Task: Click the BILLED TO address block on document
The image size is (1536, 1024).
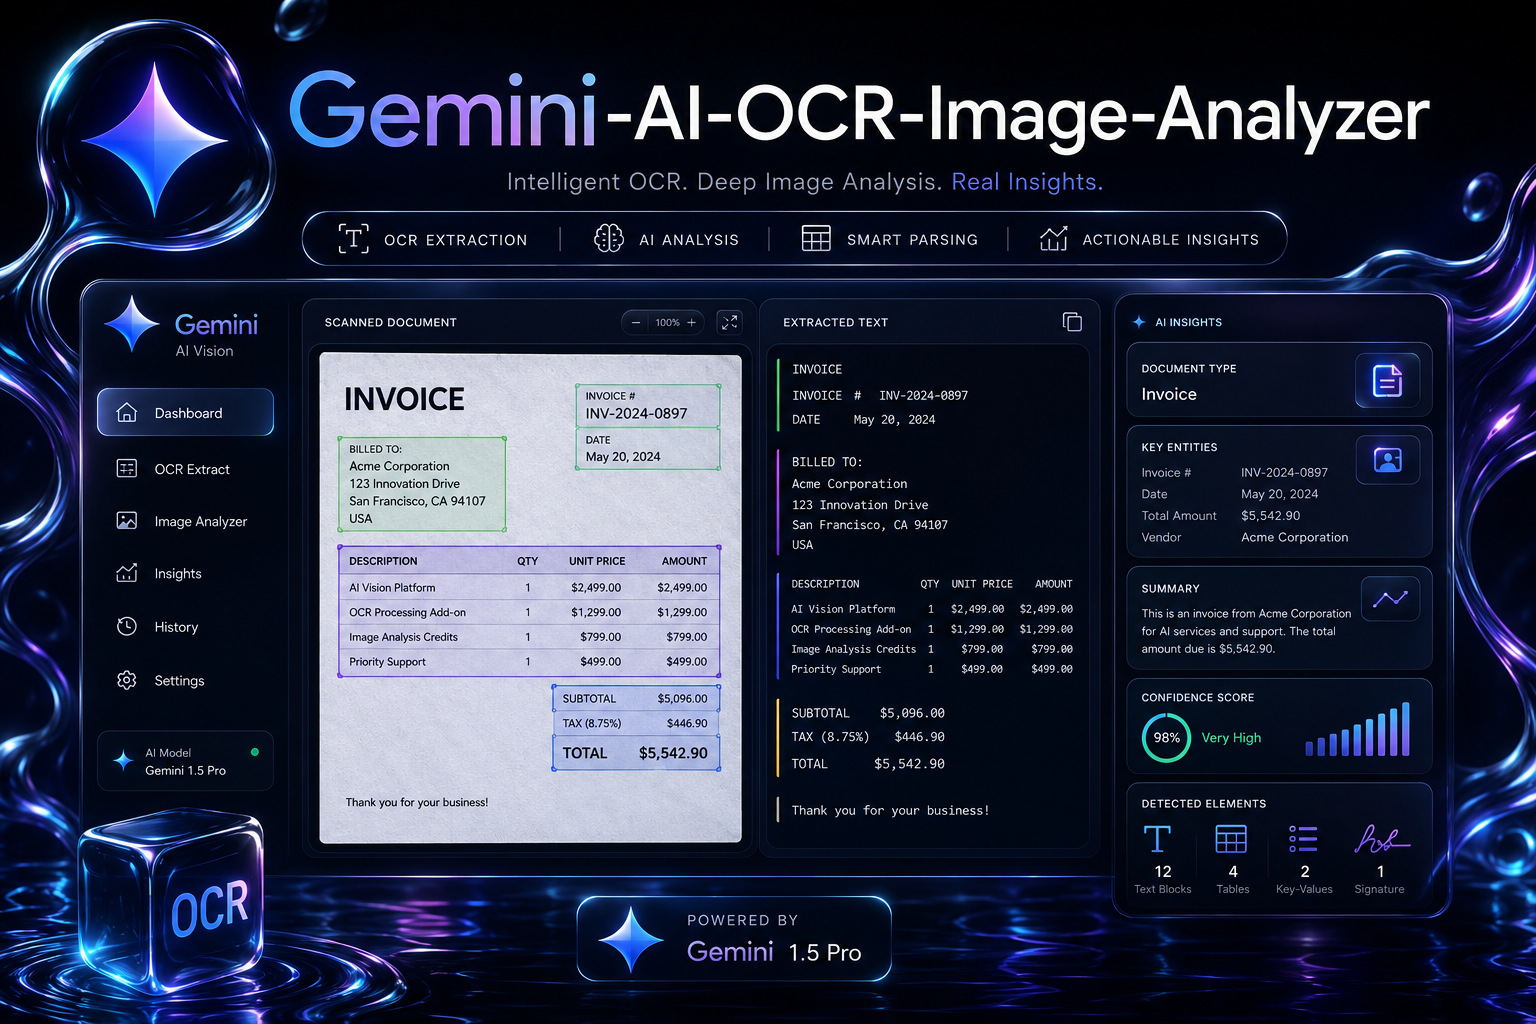Action: (422, 484)
